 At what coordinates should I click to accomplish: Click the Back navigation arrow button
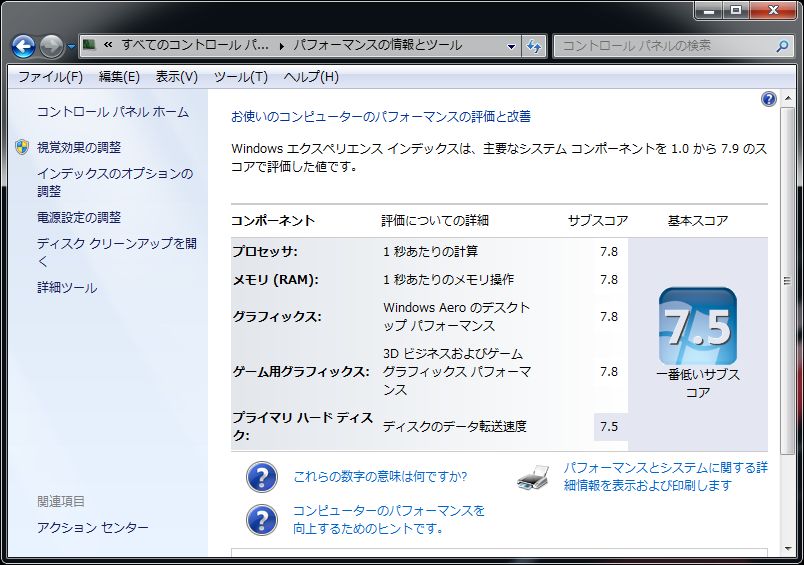[24, 47]
